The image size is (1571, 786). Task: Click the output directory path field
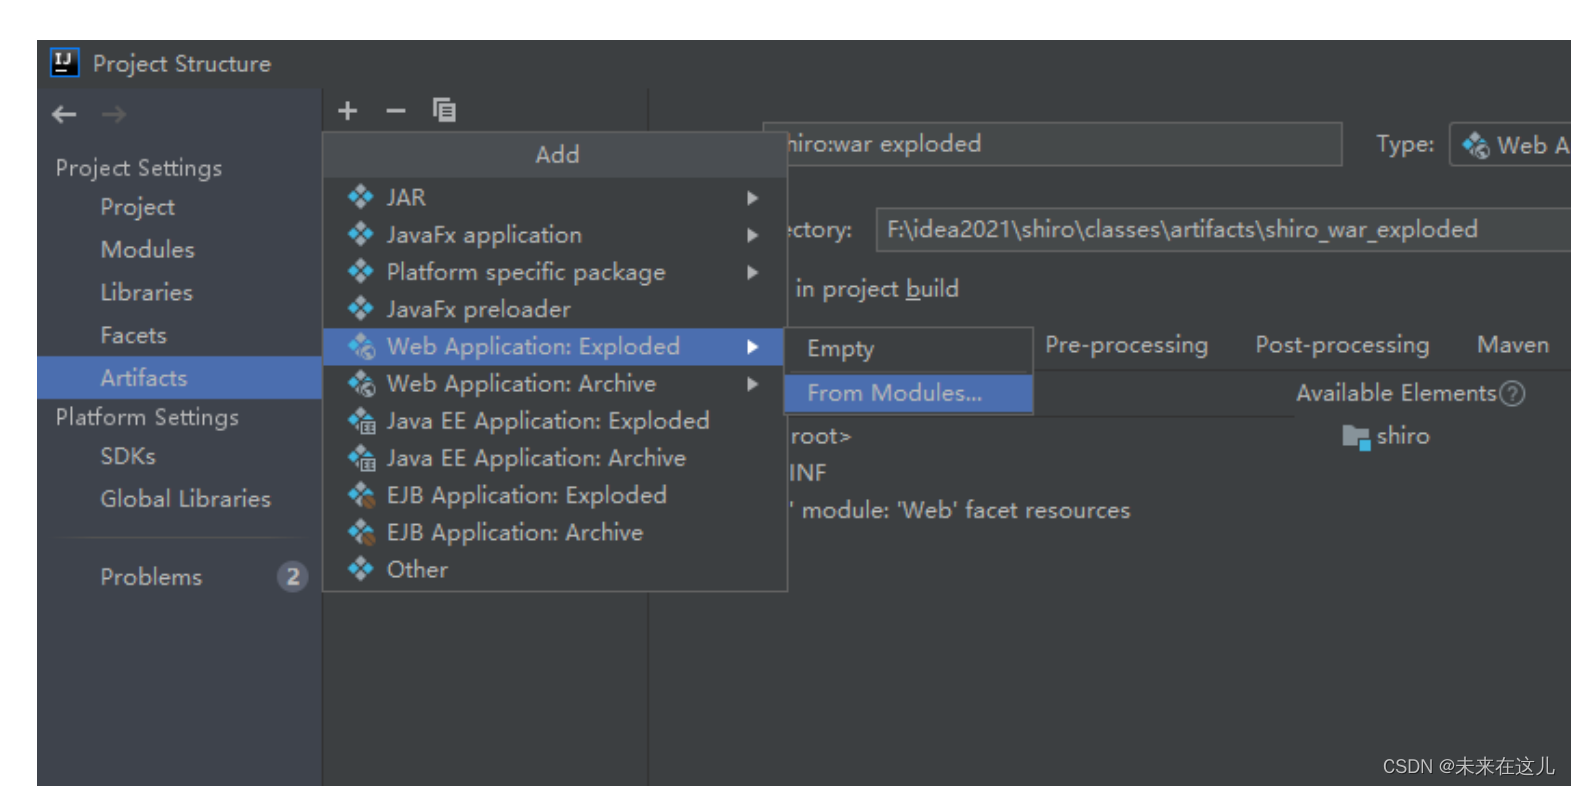coord(1224,230)
